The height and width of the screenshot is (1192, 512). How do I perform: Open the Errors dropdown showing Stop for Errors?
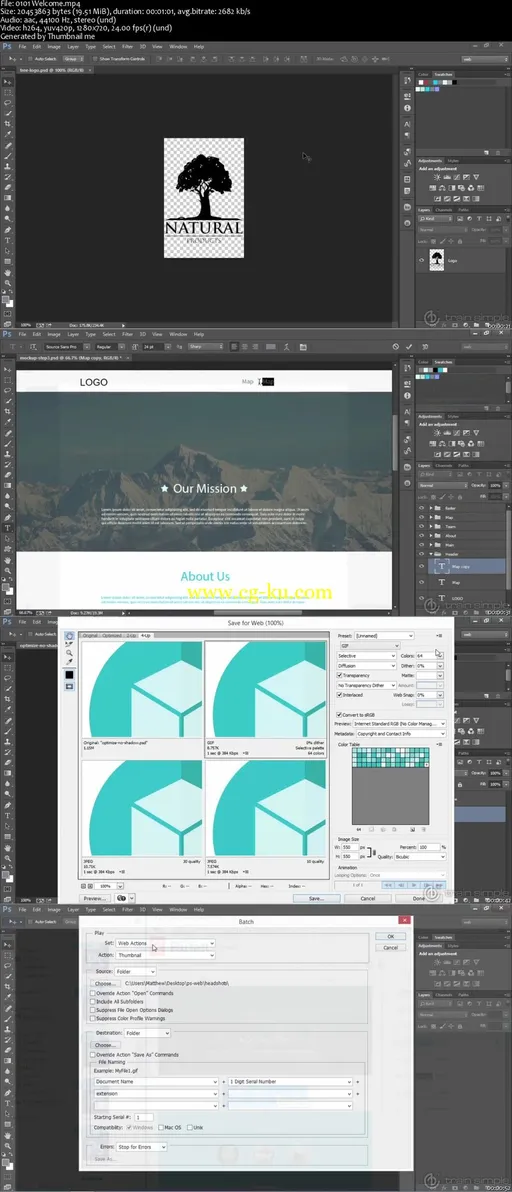tap(142, 1146)
